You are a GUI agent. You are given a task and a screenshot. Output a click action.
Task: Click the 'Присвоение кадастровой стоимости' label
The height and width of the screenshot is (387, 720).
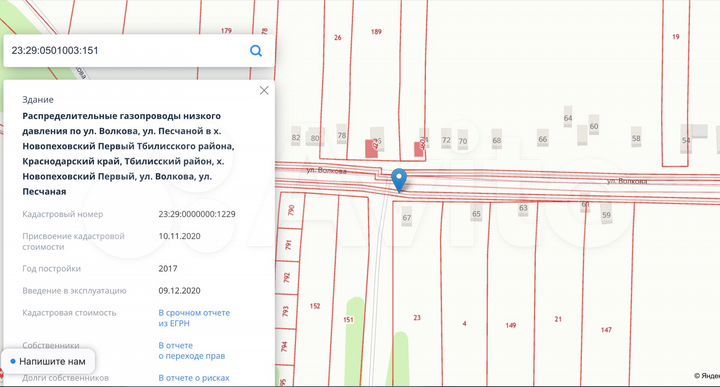pos(73,241)
